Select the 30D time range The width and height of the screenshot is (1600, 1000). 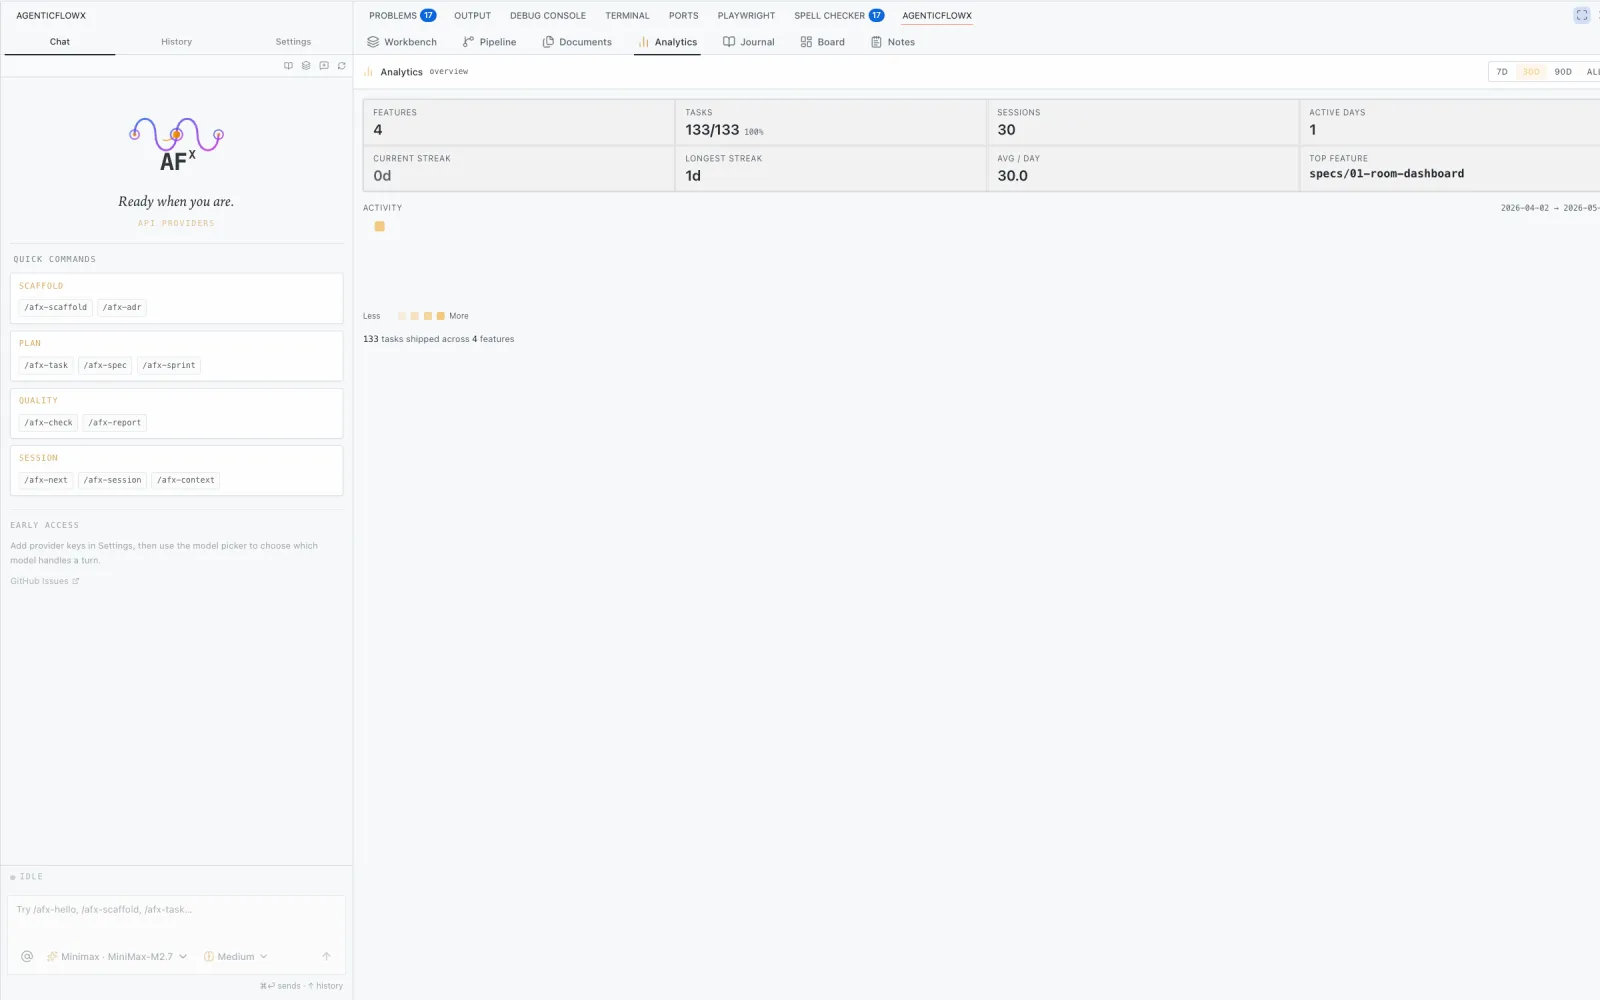pos(1531,72)
